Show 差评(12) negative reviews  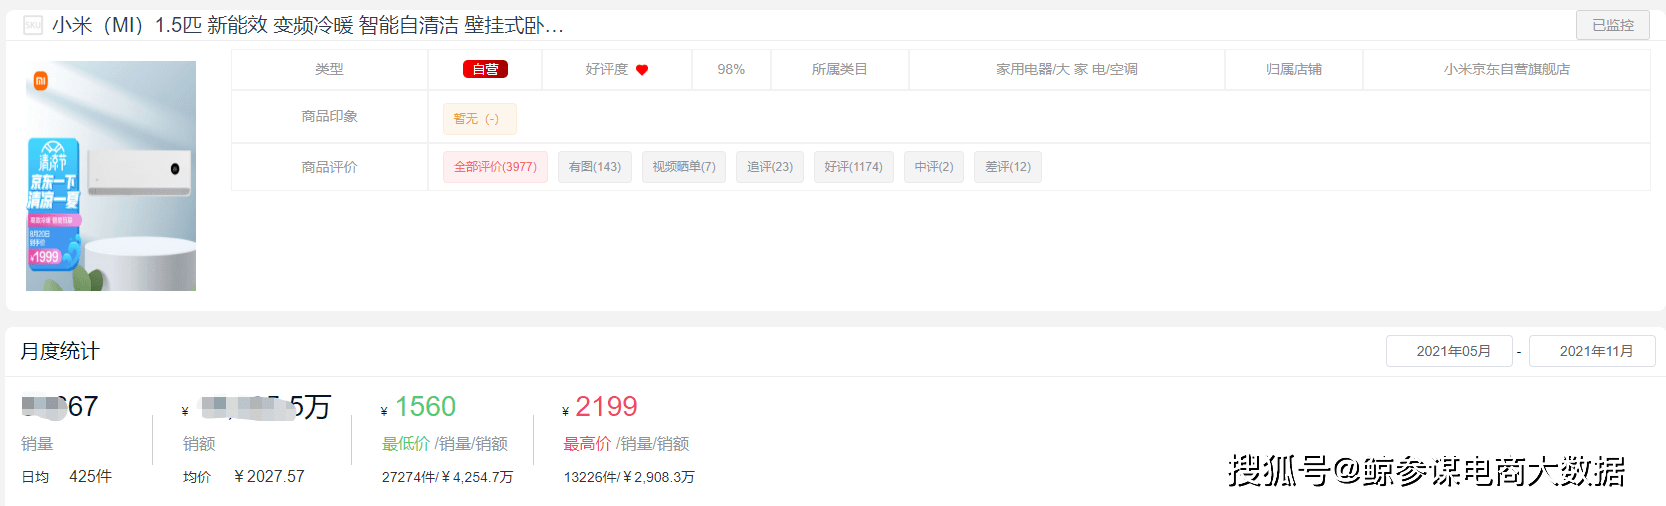pos(1008,167)
